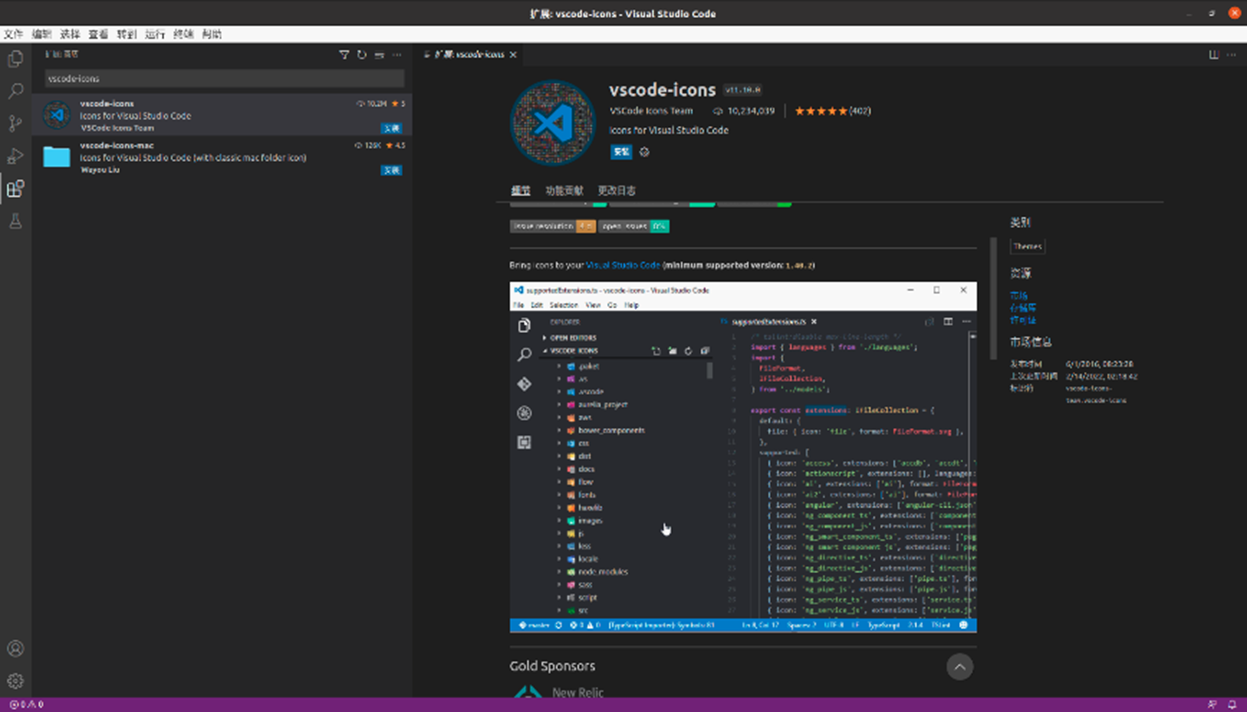Open the Source Control view
The image size is (1247, 712).
tap(15, 124)
